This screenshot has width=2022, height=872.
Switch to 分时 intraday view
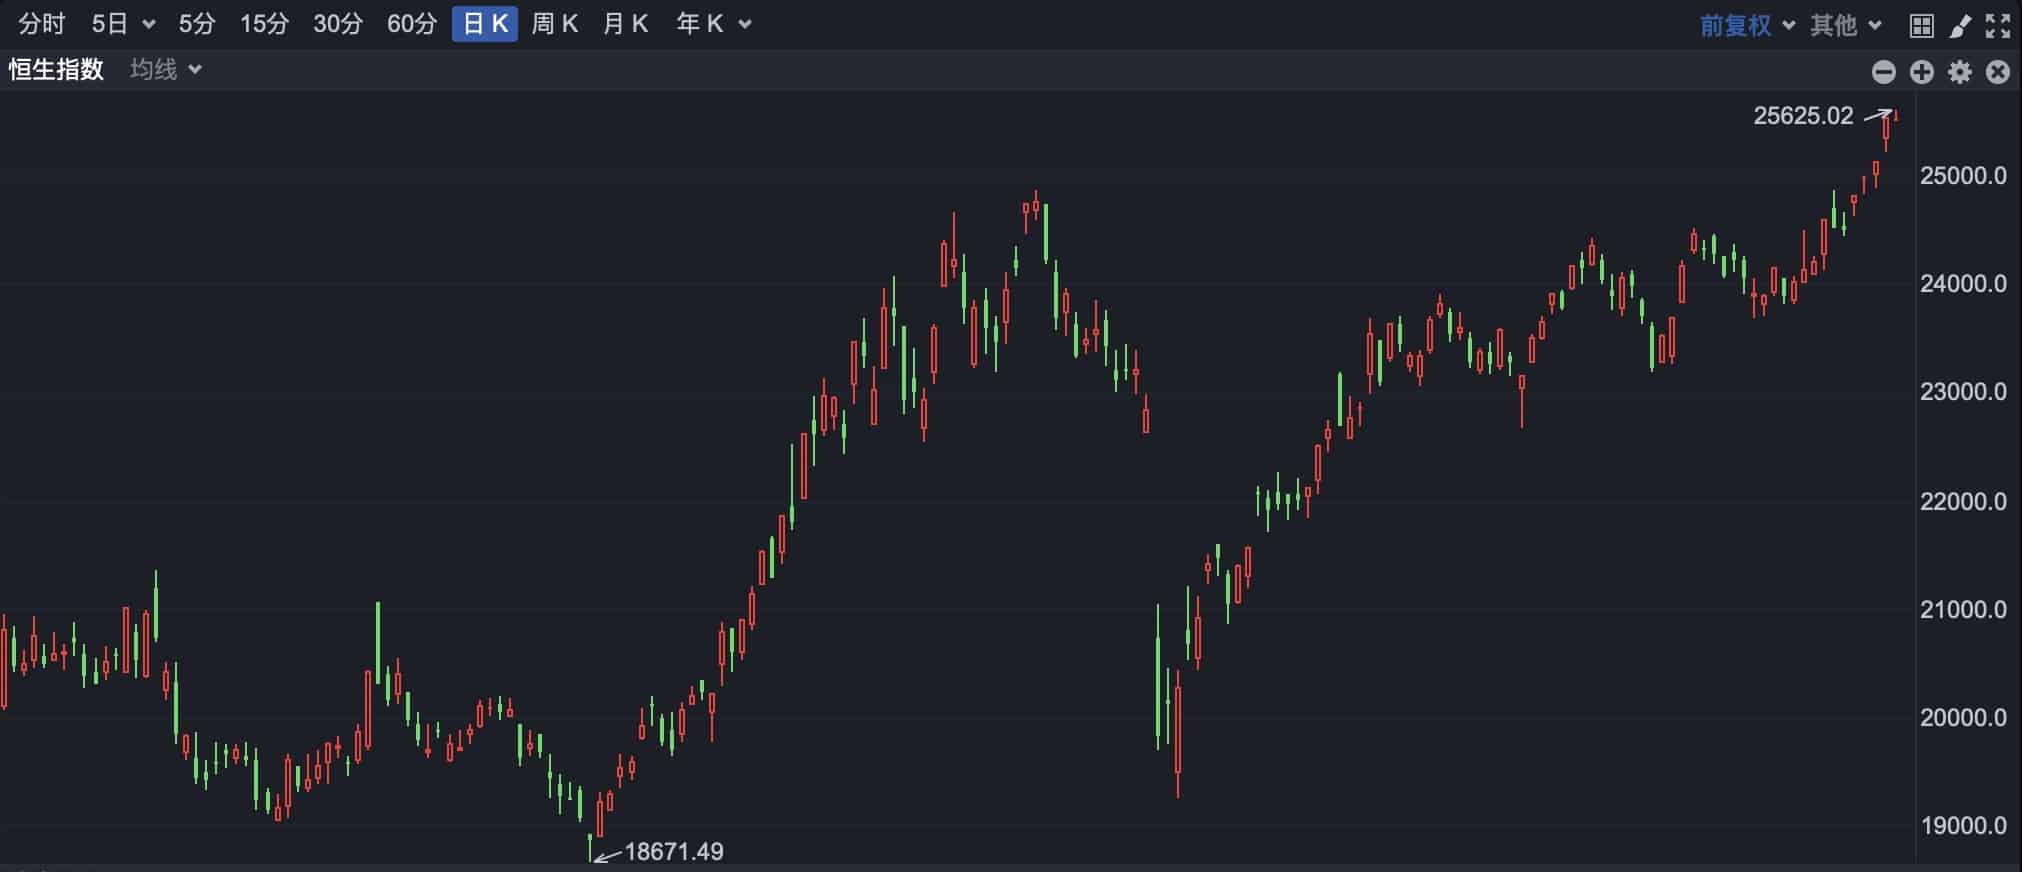[42, 24]
